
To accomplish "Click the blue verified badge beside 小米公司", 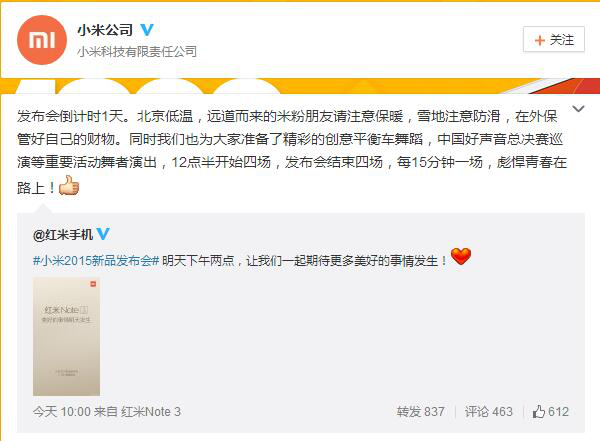I will click(x=147, y=29).
